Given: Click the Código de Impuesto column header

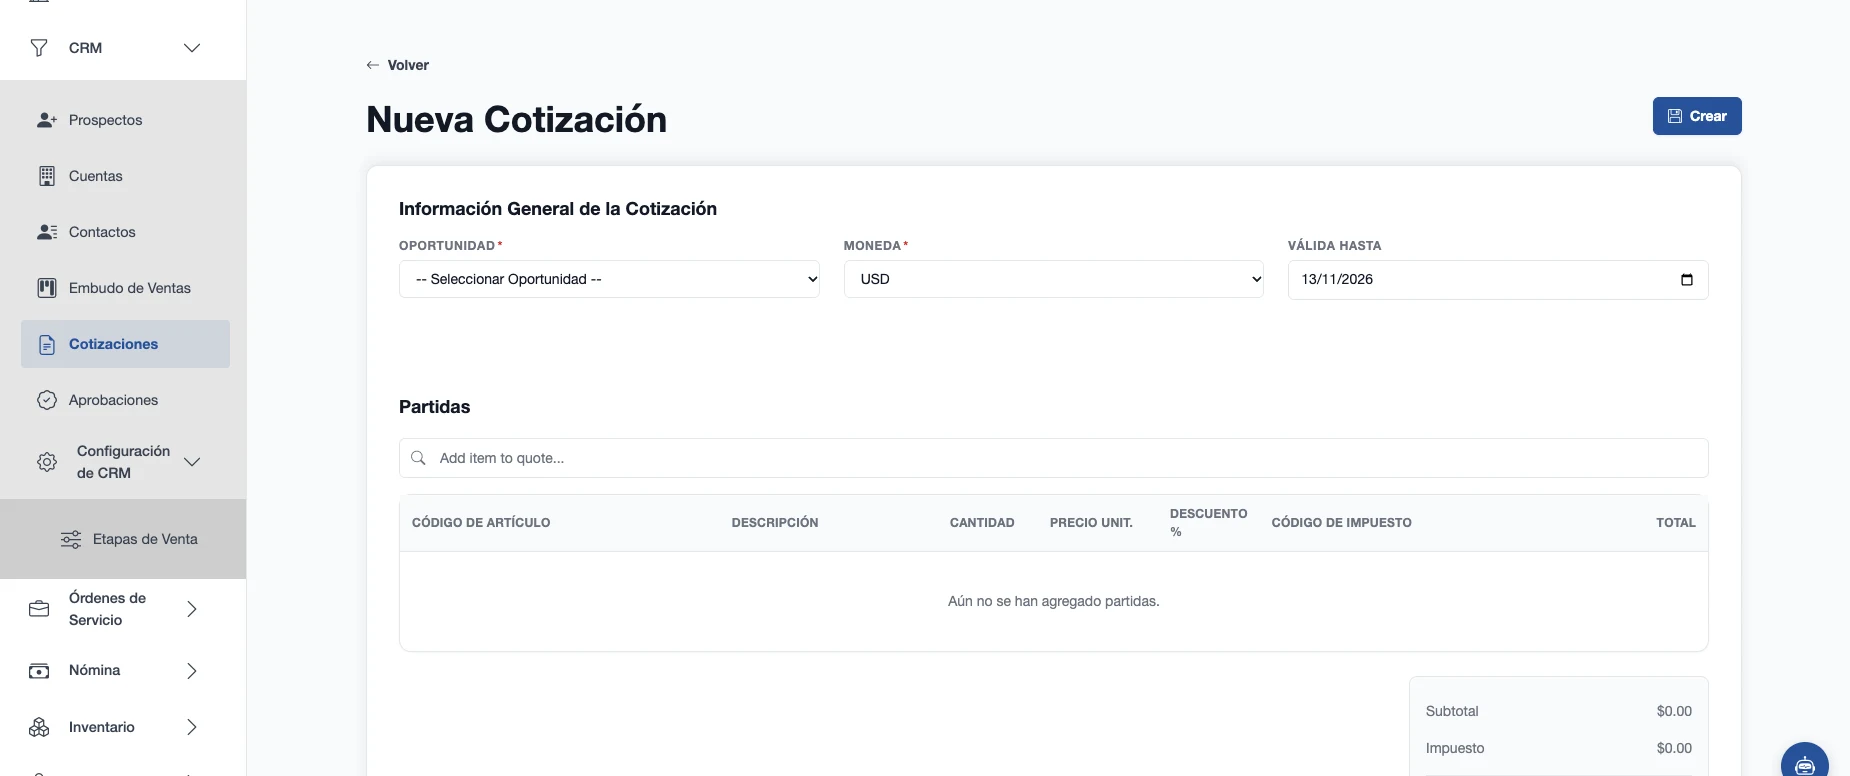Looking at the screenshot, I should (1341, 523).
